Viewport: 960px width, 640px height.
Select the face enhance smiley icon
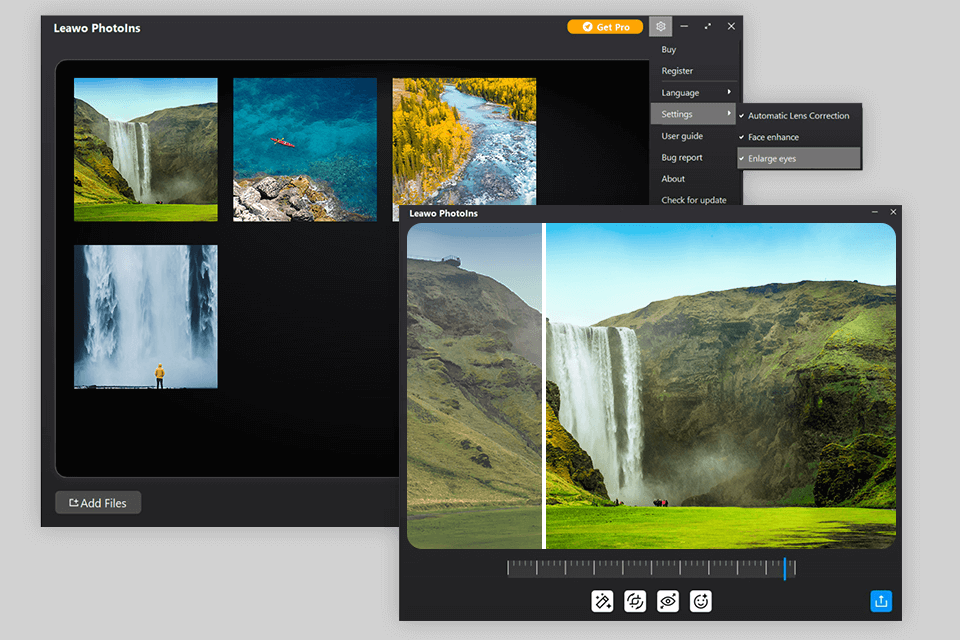point(701,601)
